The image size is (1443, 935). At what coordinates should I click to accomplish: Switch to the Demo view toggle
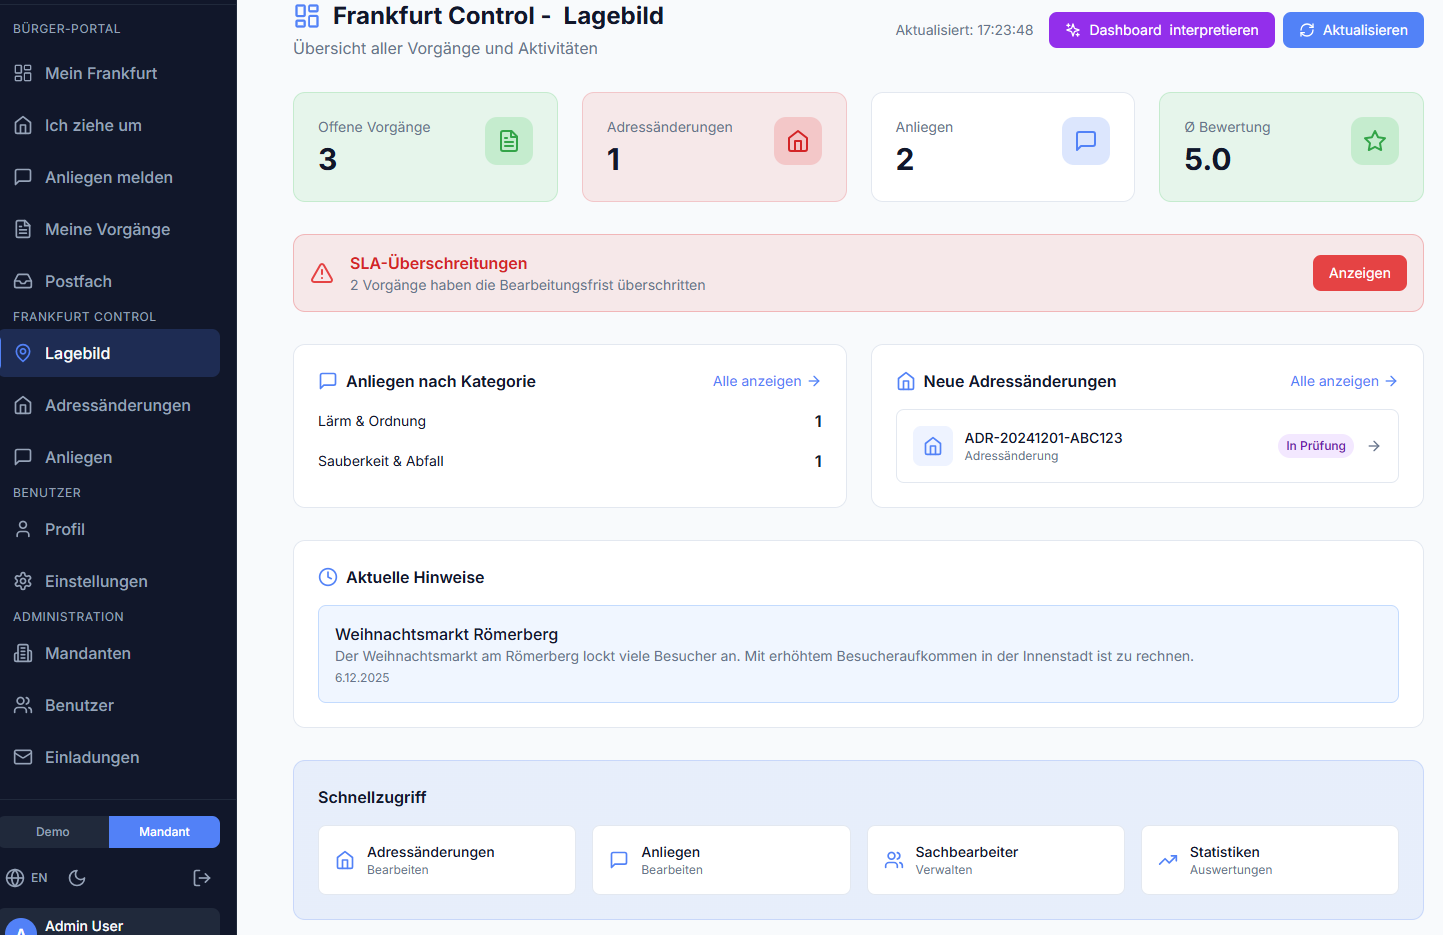coord(54,831)
